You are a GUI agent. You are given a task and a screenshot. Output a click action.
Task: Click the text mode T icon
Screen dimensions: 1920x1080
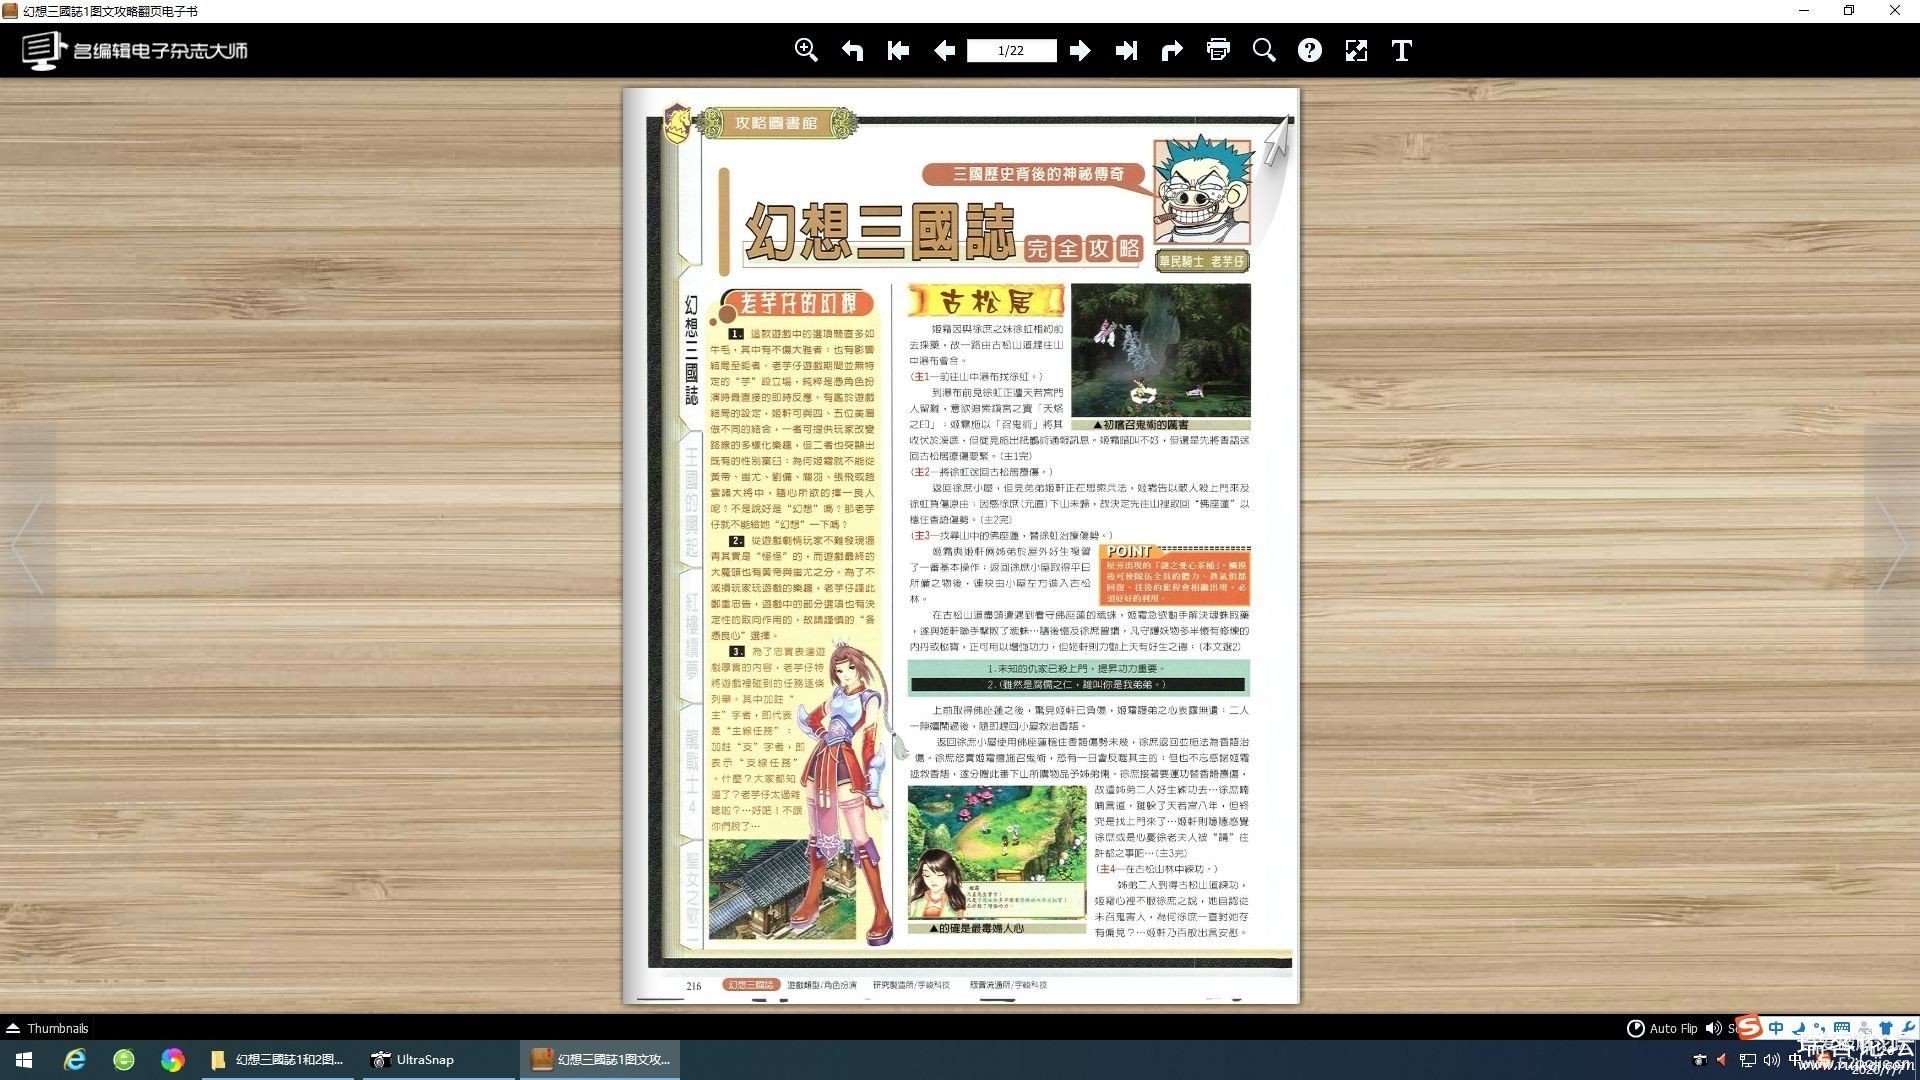click(1402, 50)
